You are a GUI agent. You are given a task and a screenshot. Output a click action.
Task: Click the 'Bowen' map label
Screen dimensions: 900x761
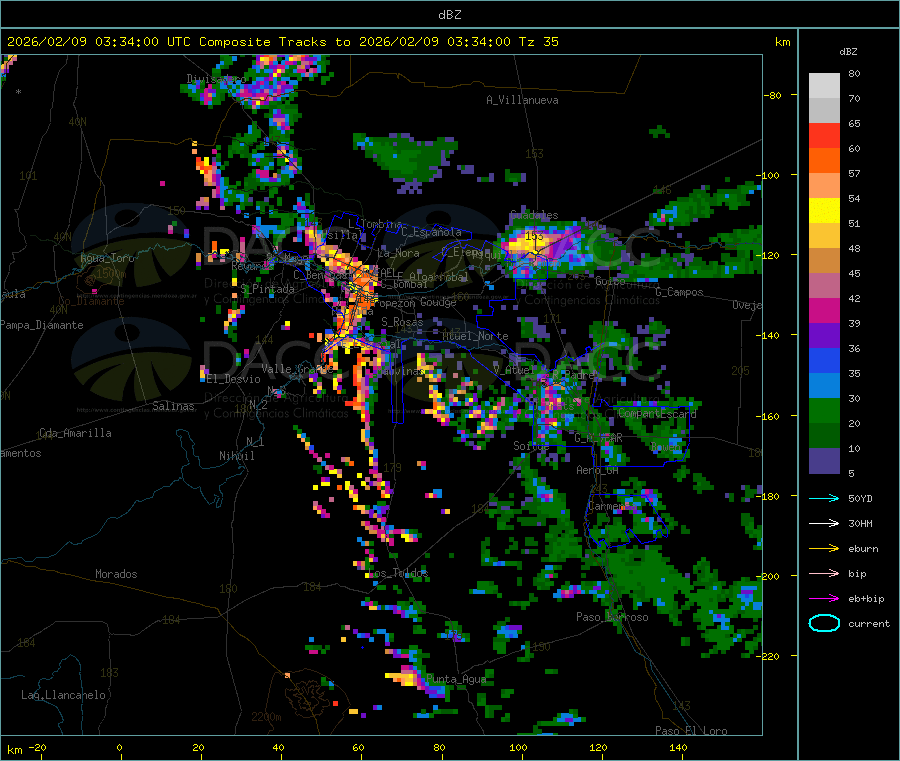coord(666,446)
